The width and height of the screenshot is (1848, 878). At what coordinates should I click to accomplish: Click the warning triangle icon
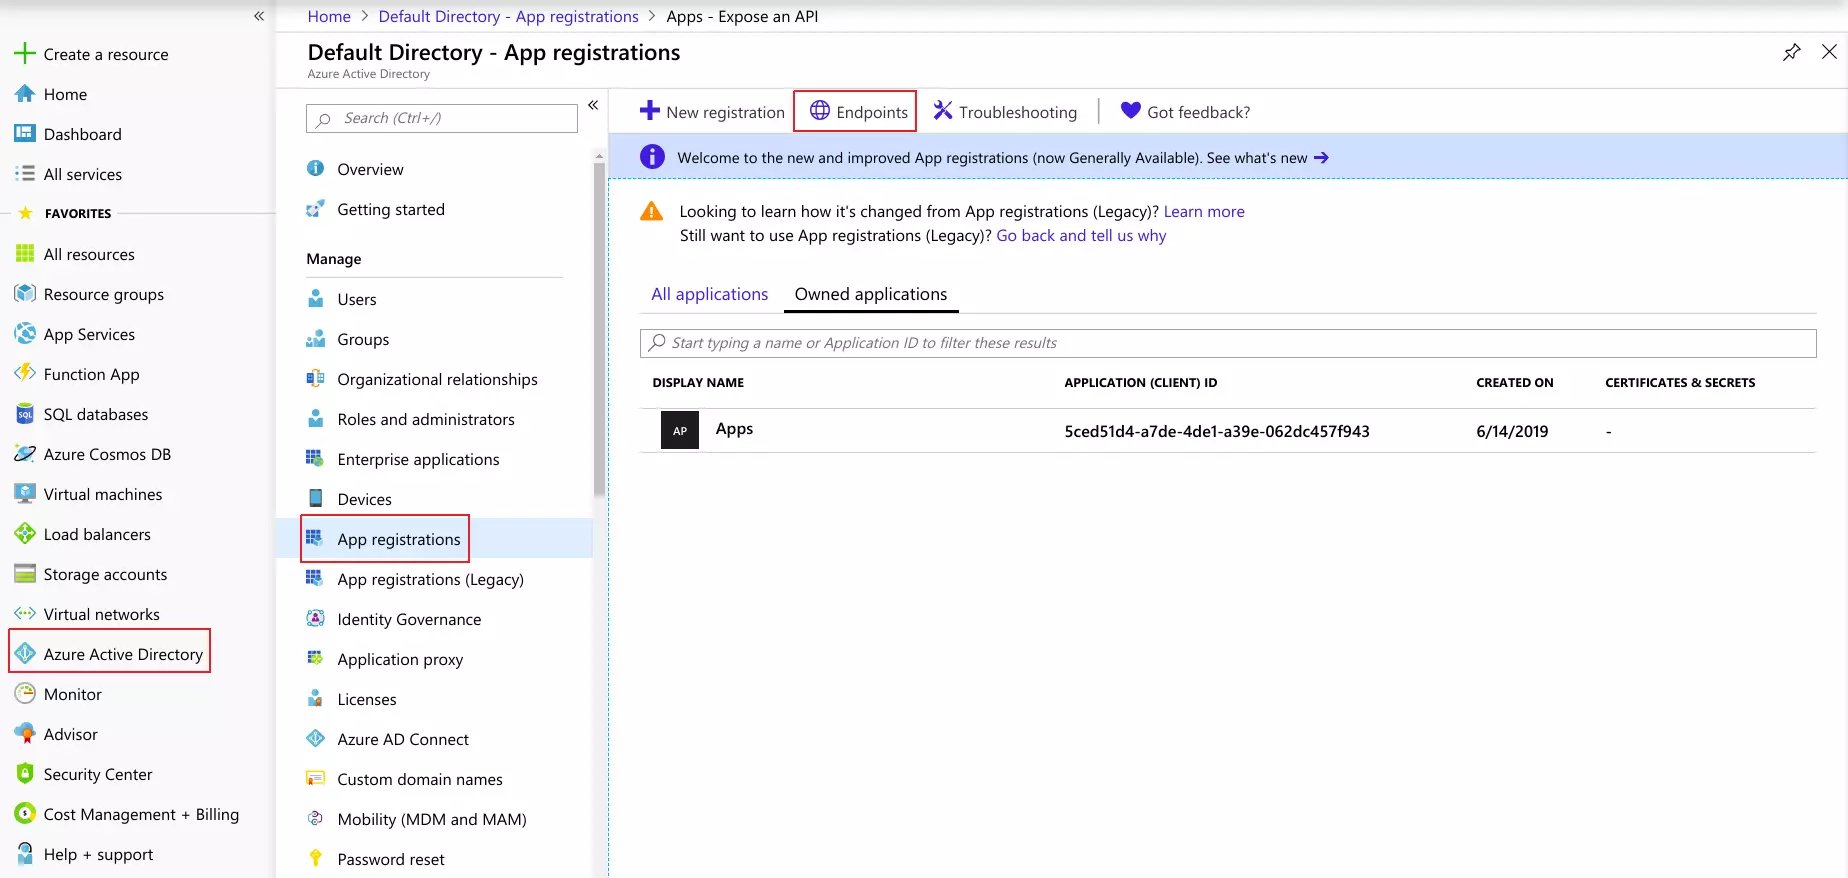click(651, 211)
